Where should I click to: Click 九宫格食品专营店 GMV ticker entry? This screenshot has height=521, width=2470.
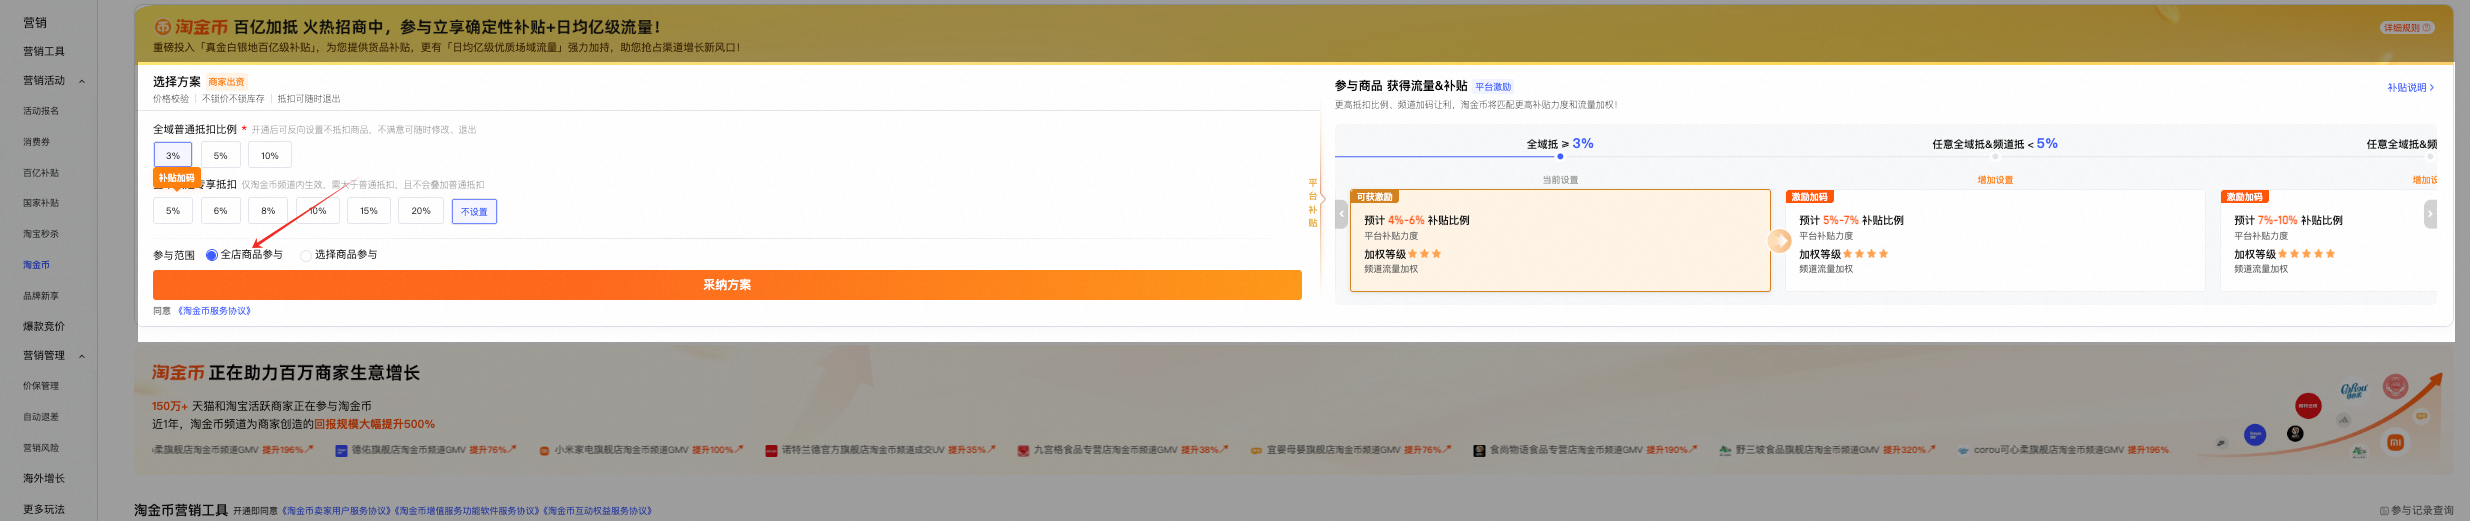(x=1123, y=450)
